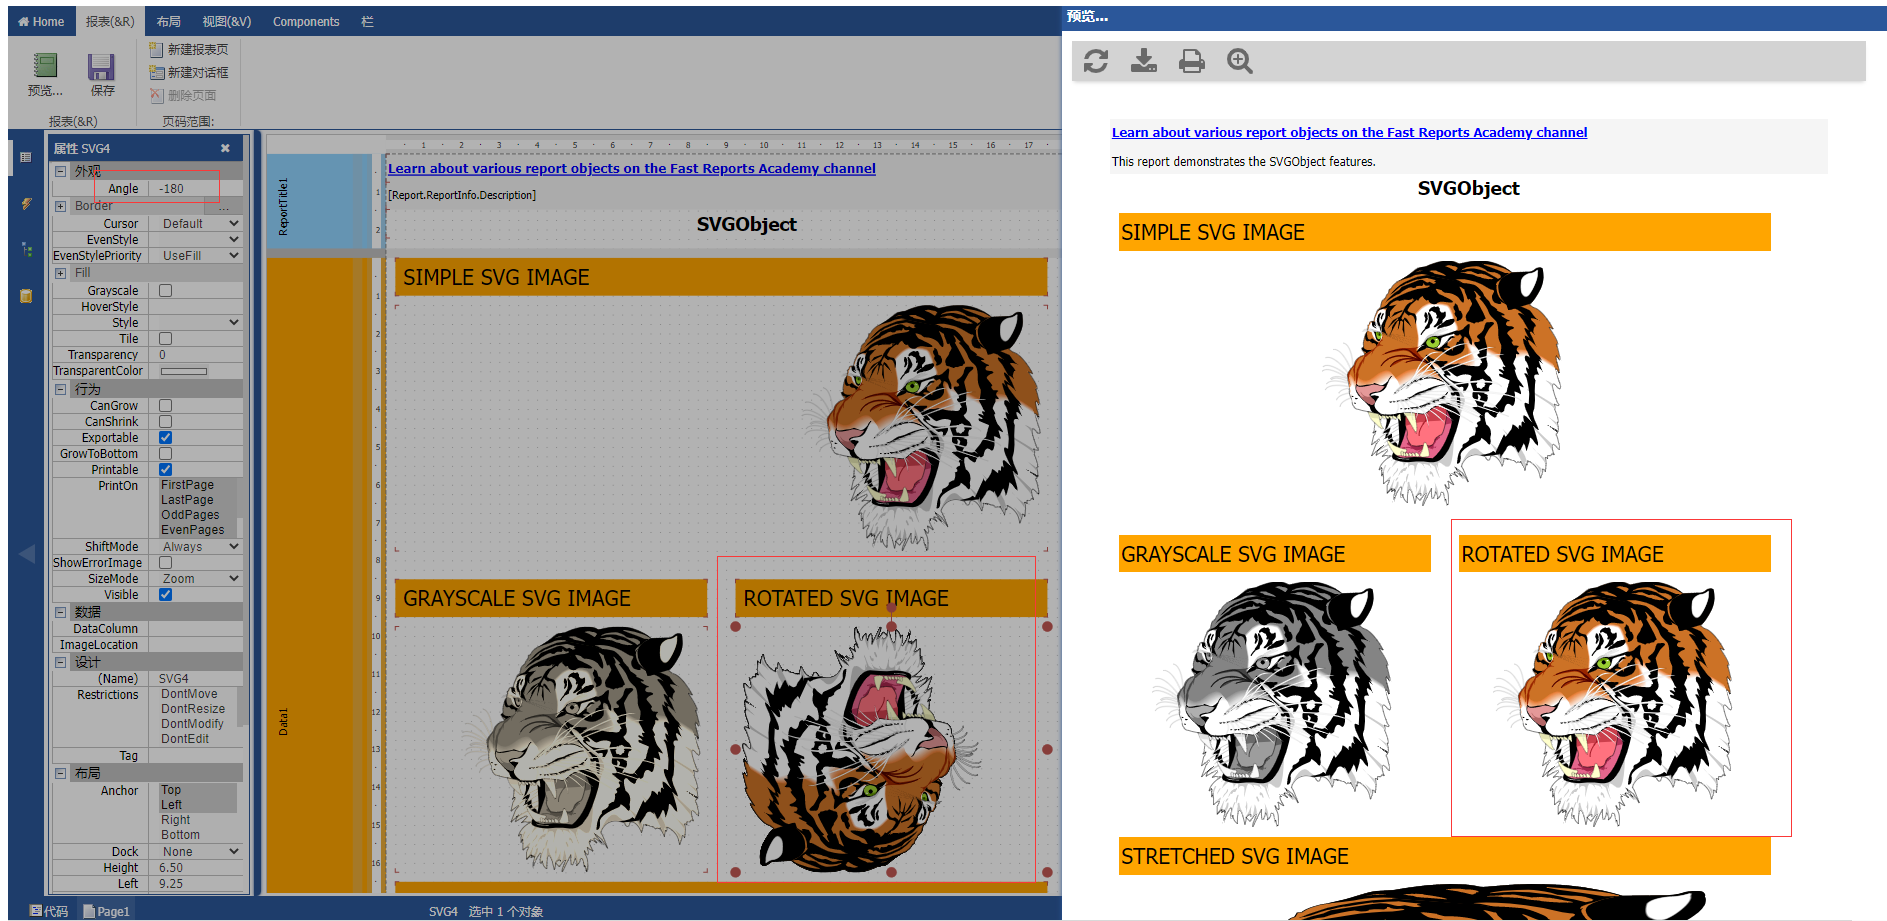Image resolution: width=1887 pixels, height=921 pixels.
Task: Open the lightning-bolt events icon in the sidebar
Action: click(x=26, y=203)
